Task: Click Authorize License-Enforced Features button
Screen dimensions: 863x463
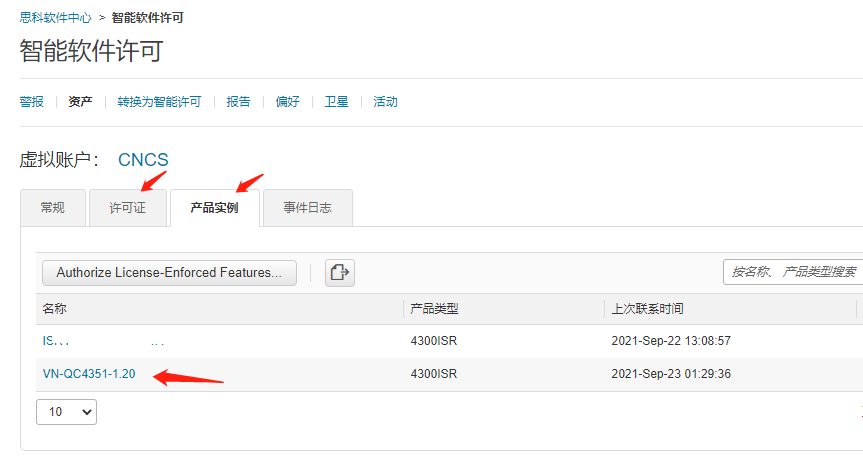Action: pyautogui.click(x=169, y=272)
